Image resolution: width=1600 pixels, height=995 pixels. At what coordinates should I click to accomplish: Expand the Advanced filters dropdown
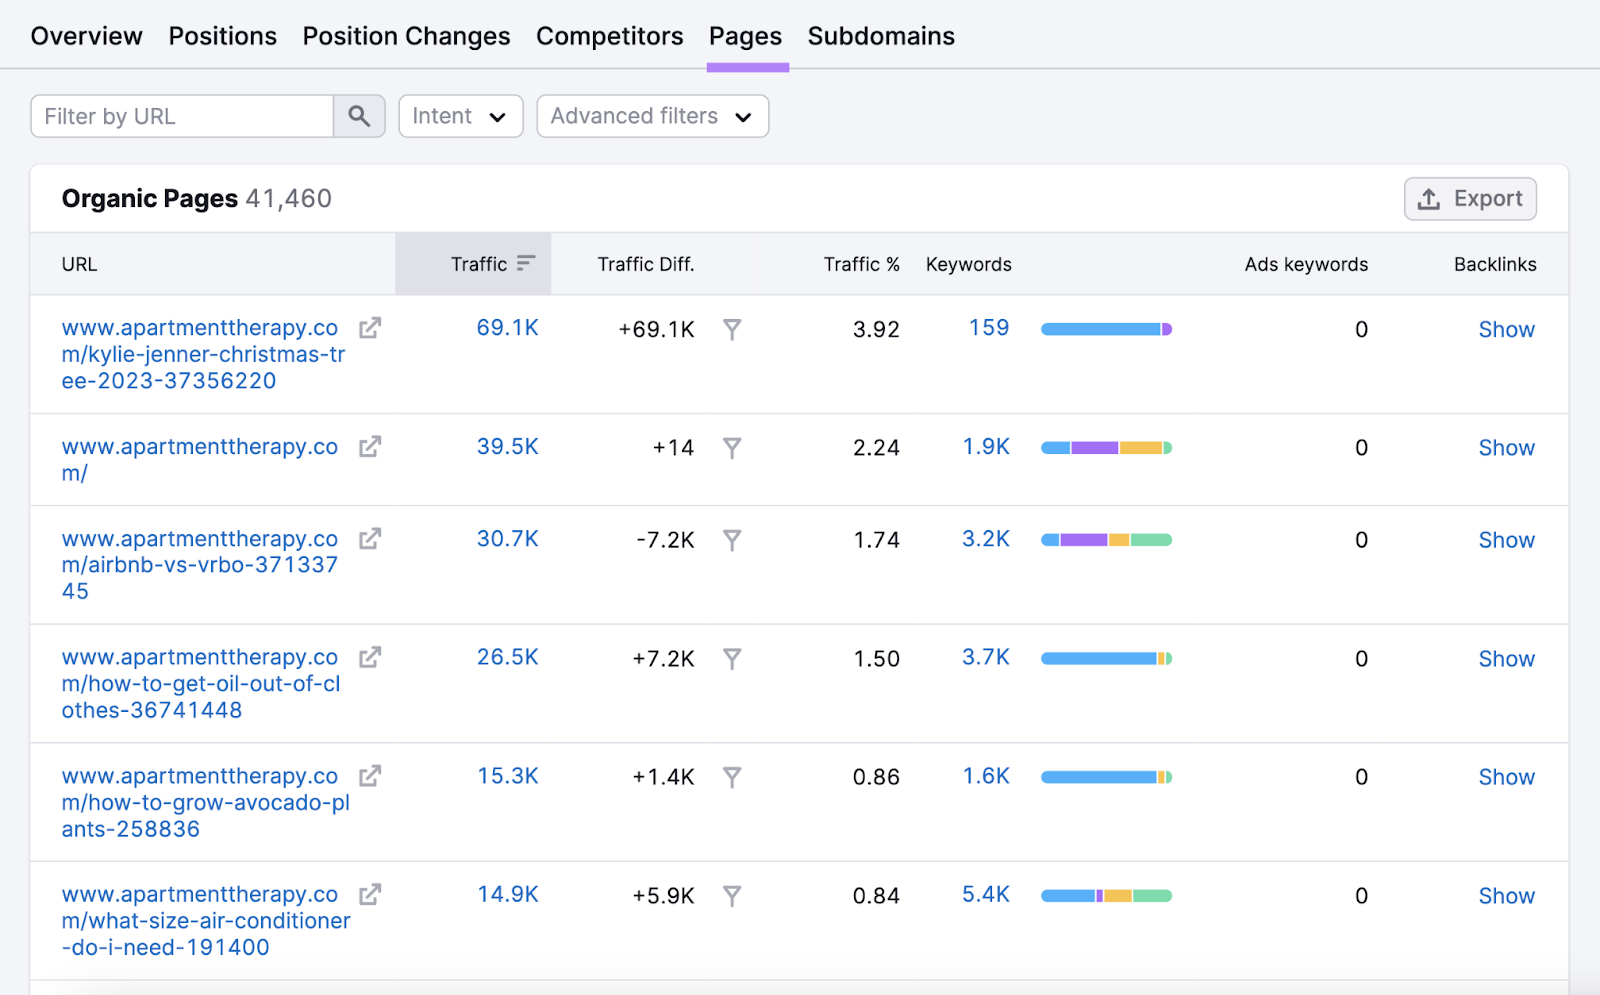point(652,115)
